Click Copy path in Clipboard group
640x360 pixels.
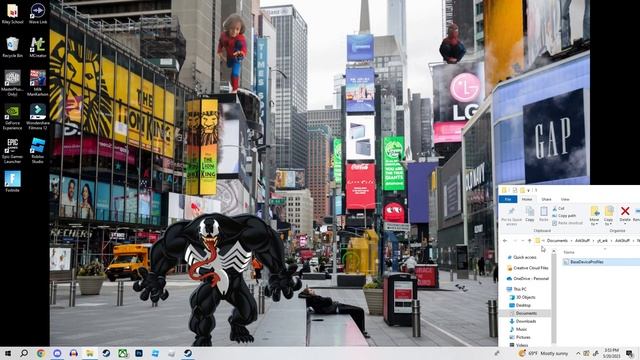564,216
